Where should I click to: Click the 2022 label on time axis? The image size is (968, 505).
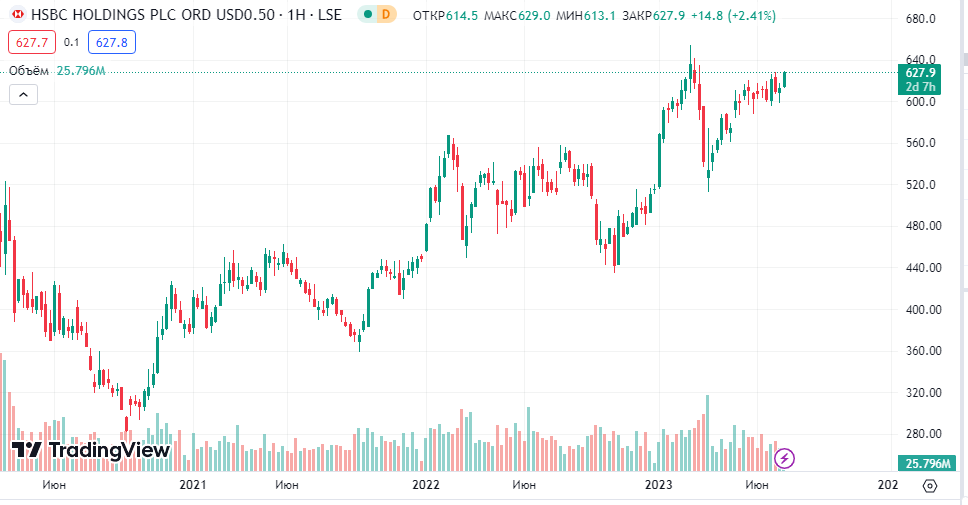coord(425,485)
